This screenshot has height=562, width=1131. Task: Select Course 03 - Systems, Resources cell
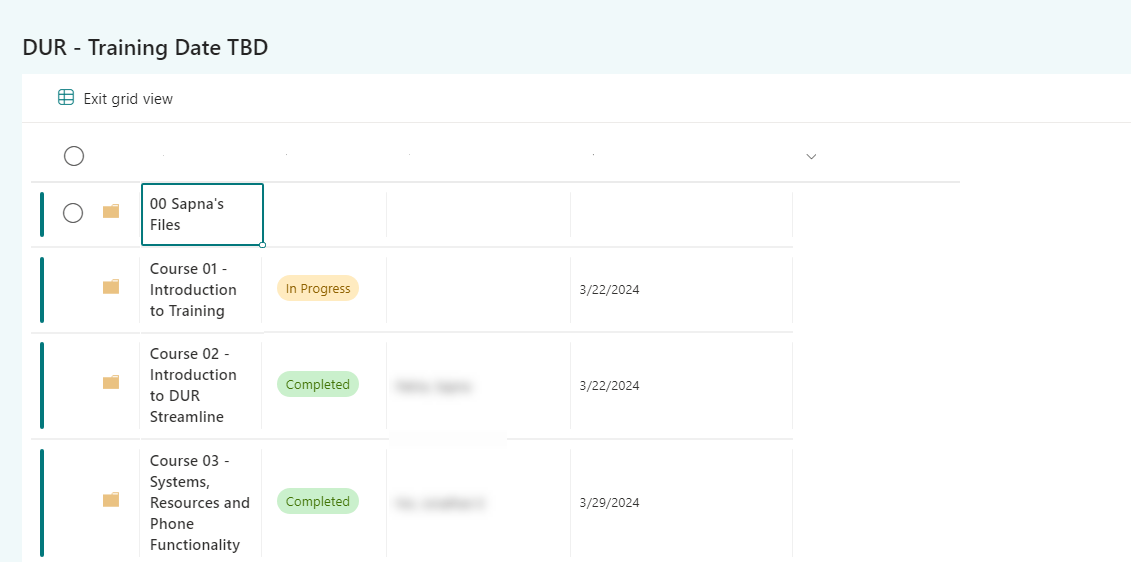[201, 502]
